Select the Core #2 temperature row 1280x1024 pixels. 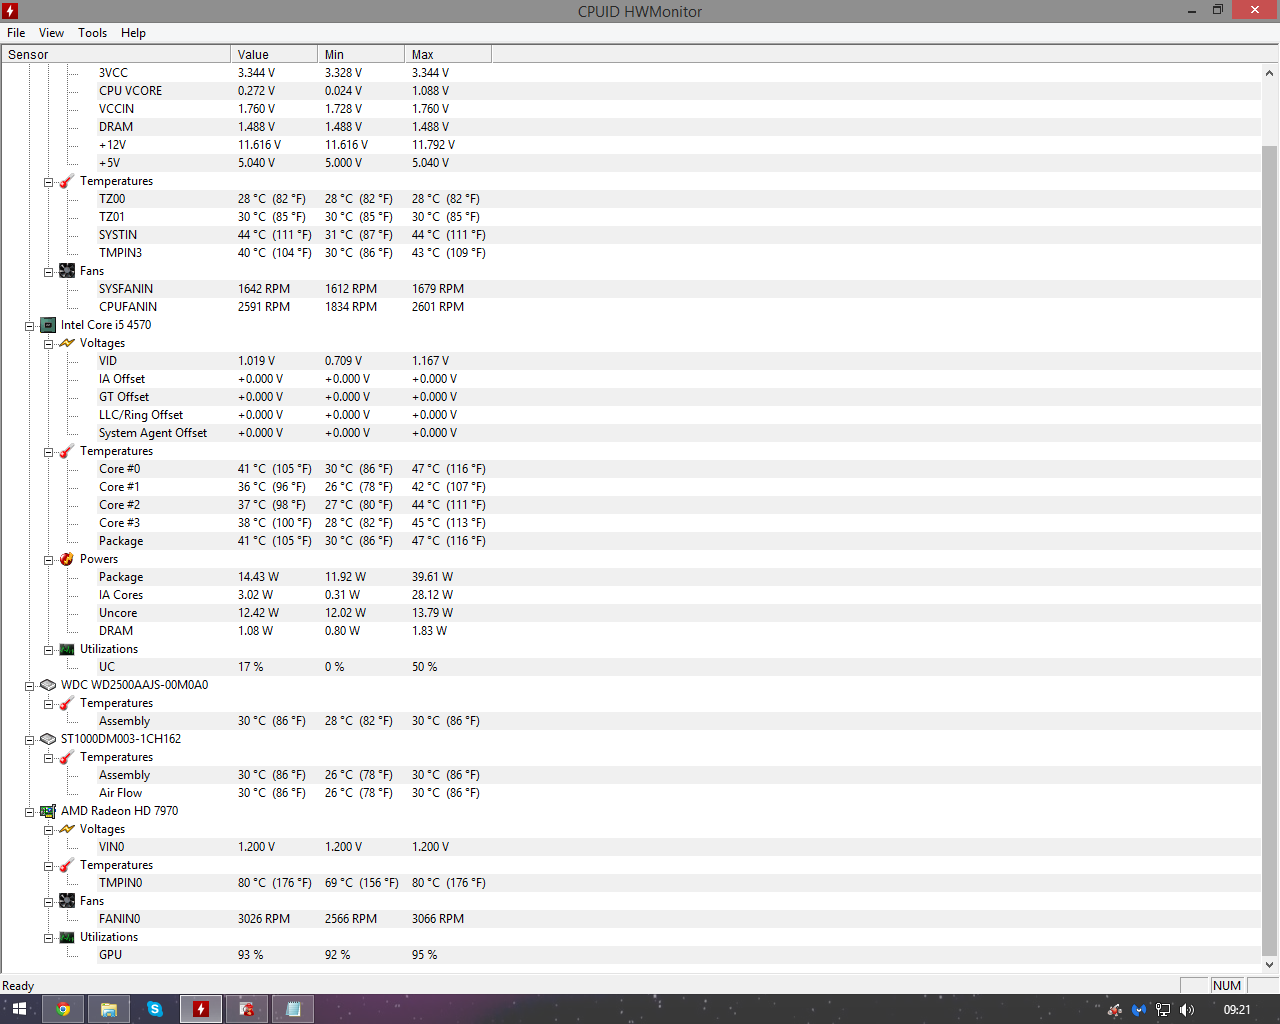(631, 505)
